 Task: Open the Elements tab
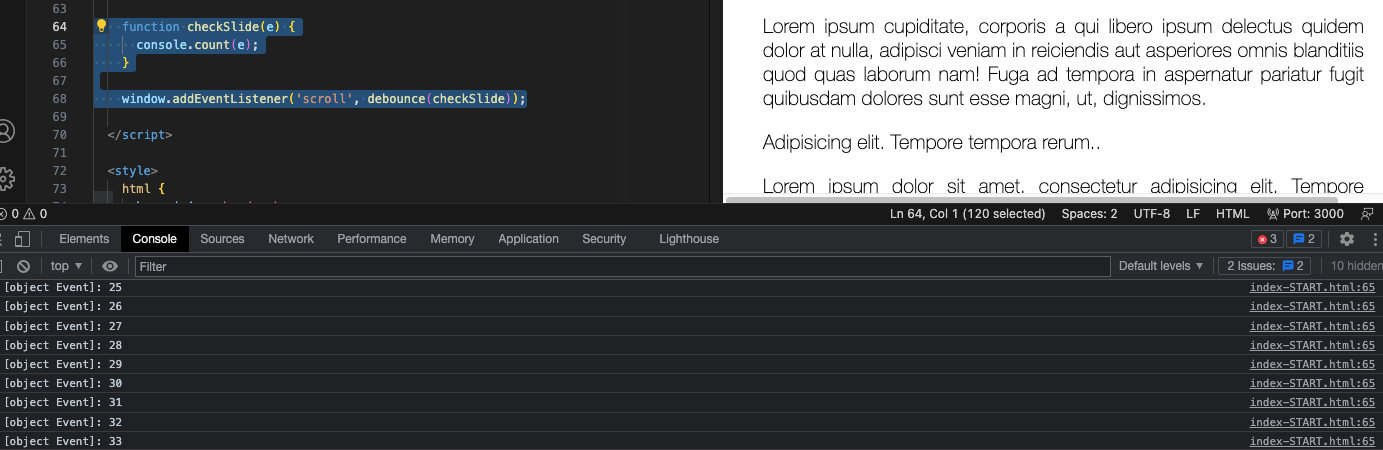tap(84, 239)
